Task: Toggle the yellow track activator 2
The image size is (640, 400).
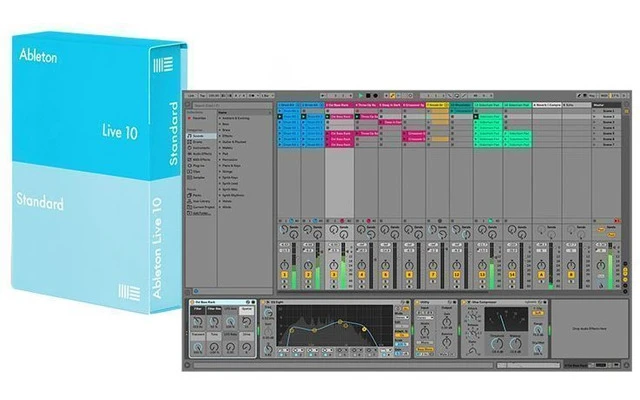Action: coord(309,275)
